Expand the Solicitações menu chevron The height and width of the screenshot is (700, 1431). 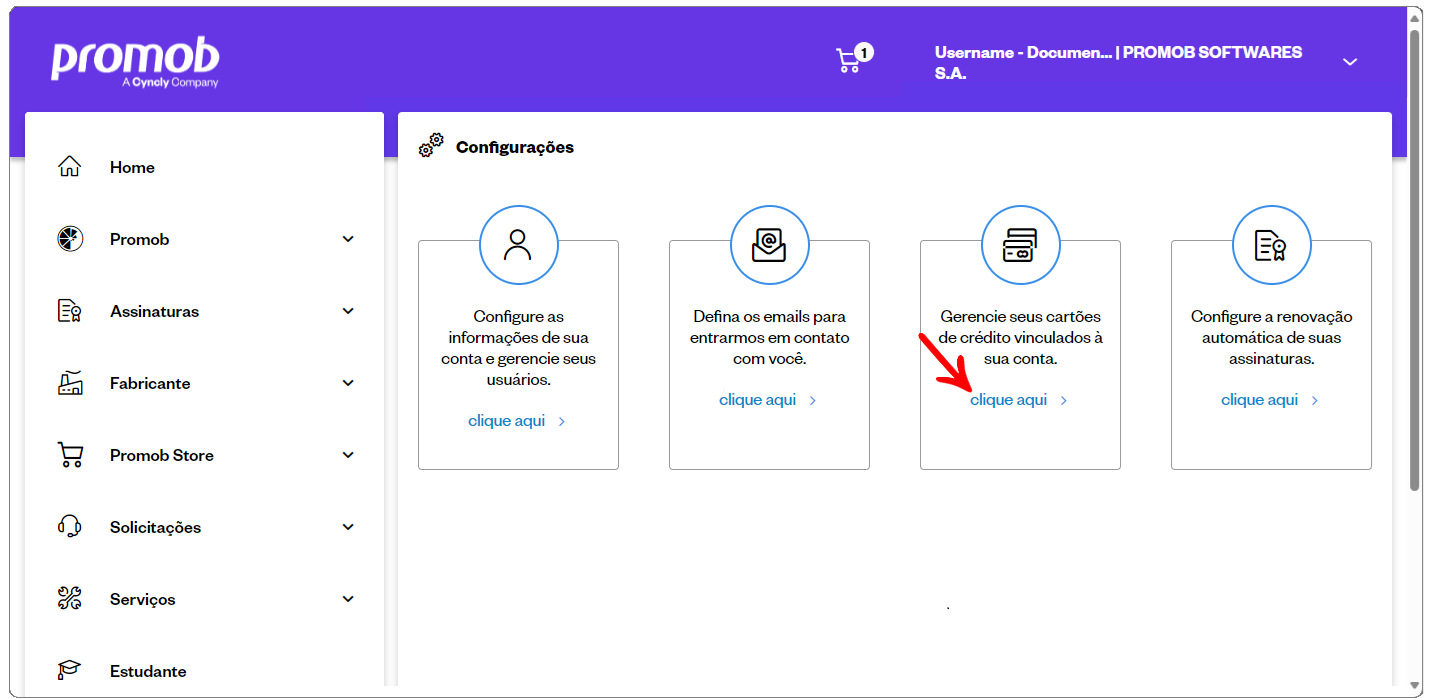348,527
